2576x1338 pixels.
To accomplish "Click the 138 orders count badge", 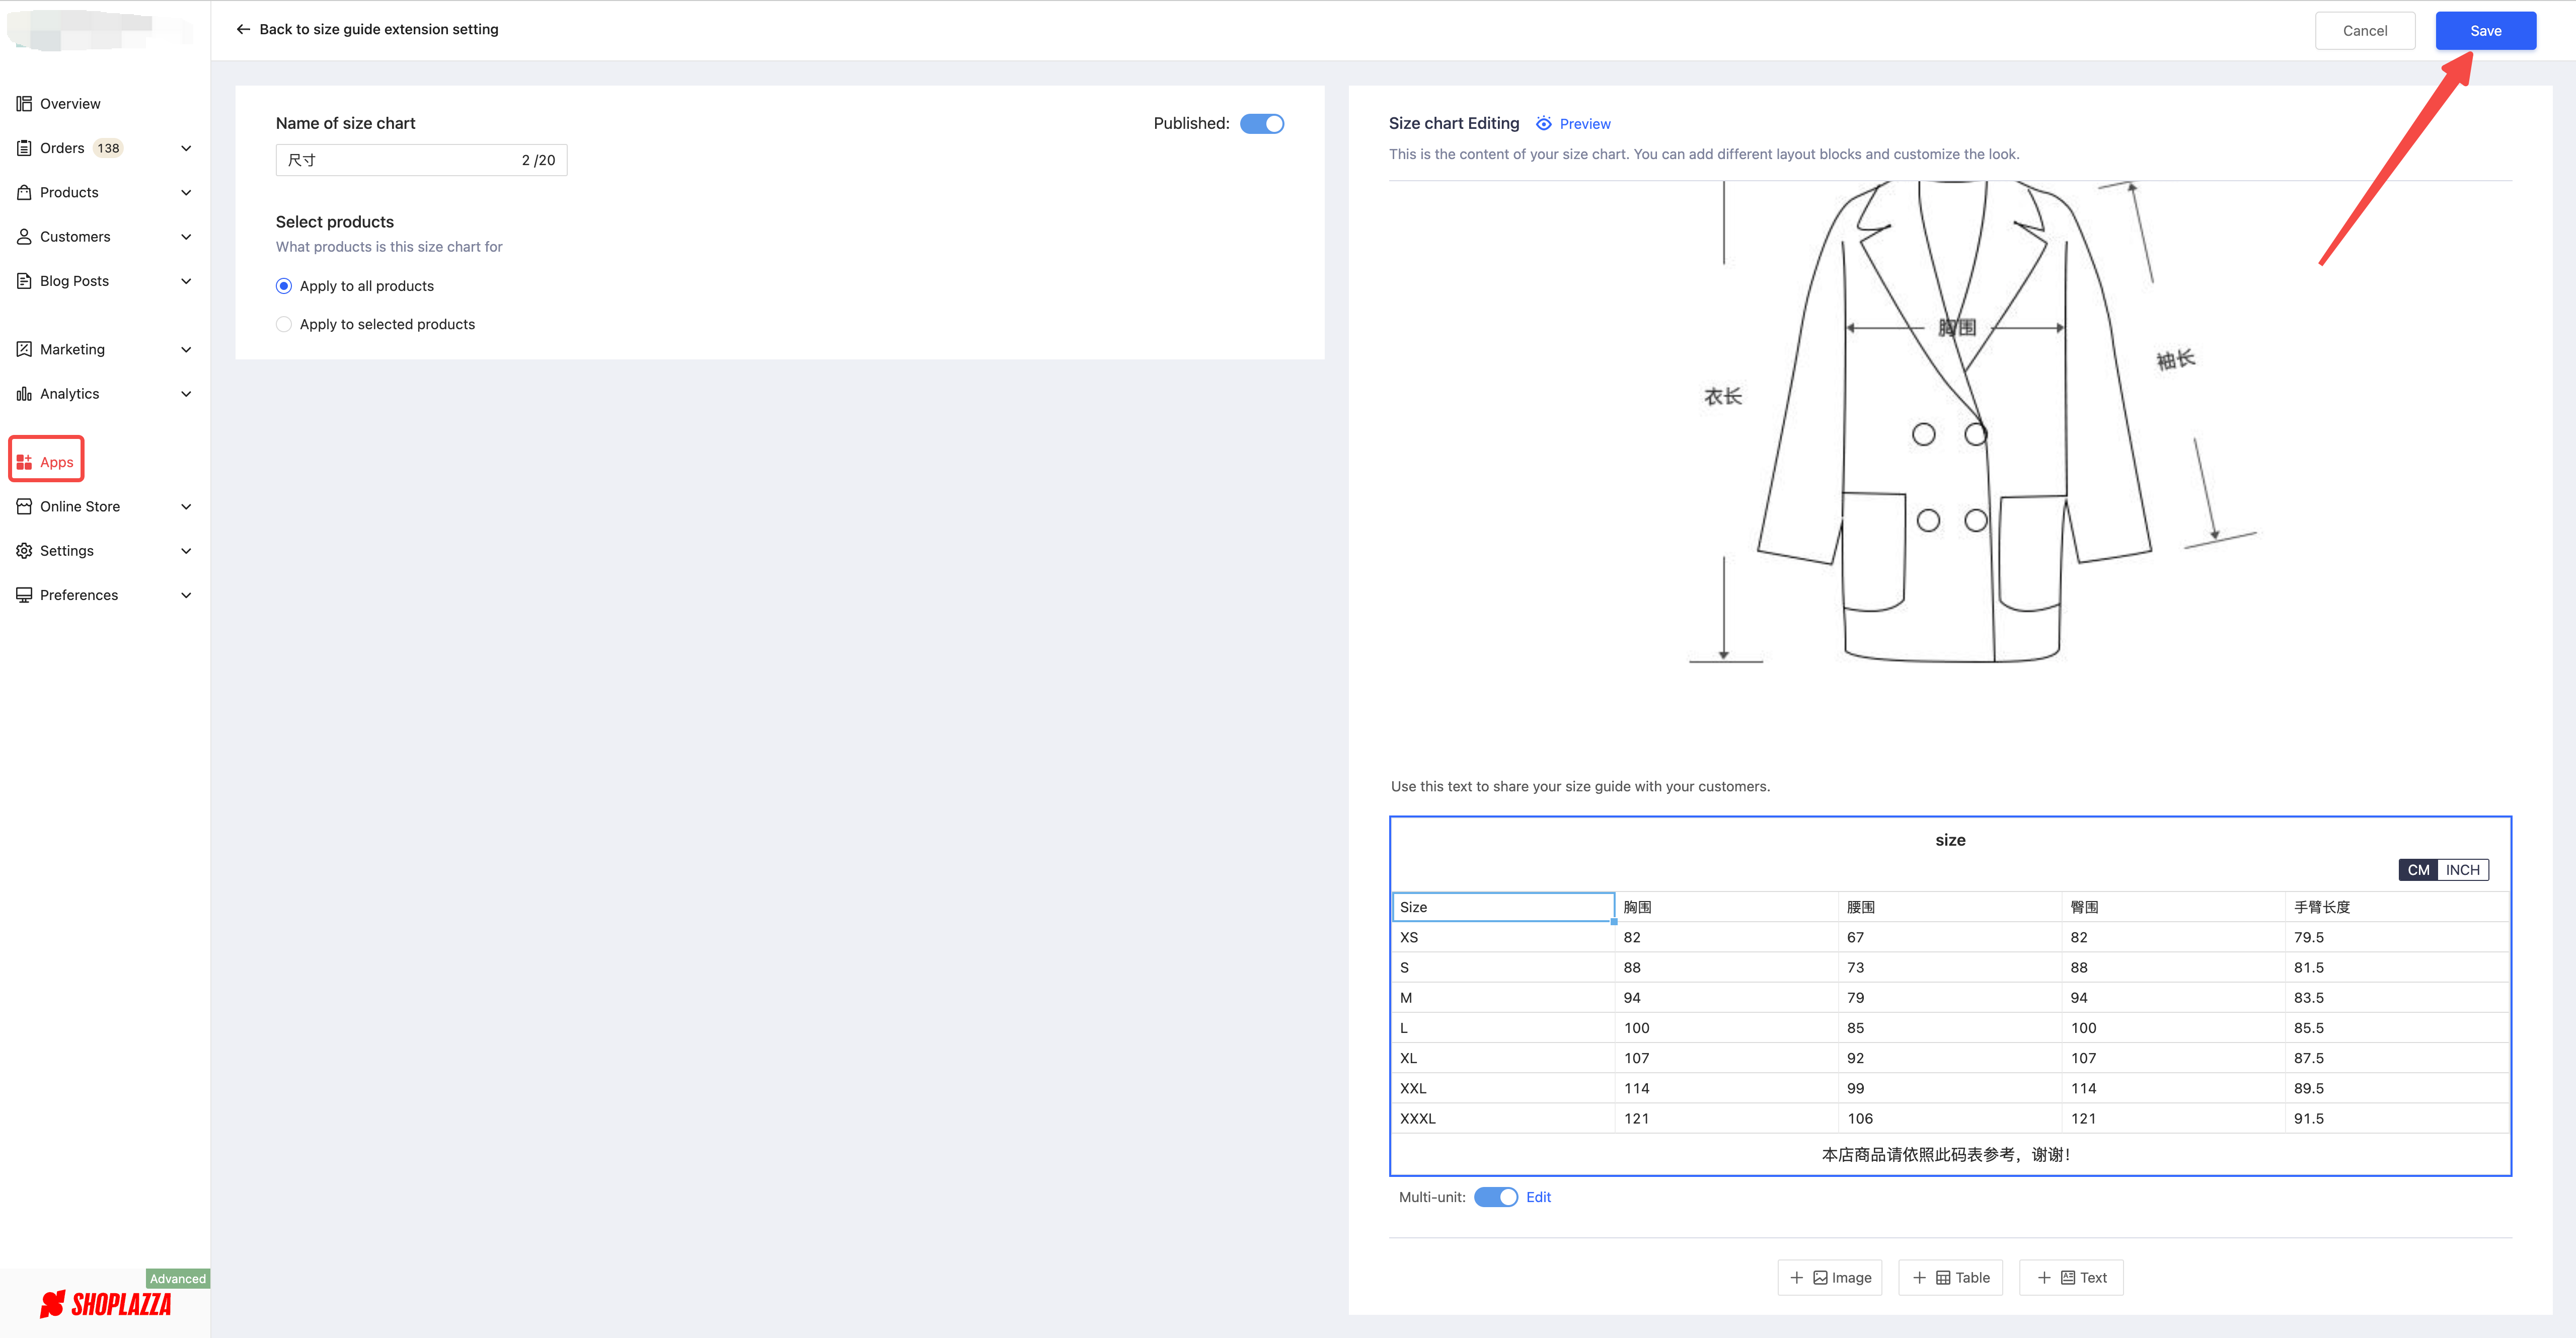I will pos(108,148).
